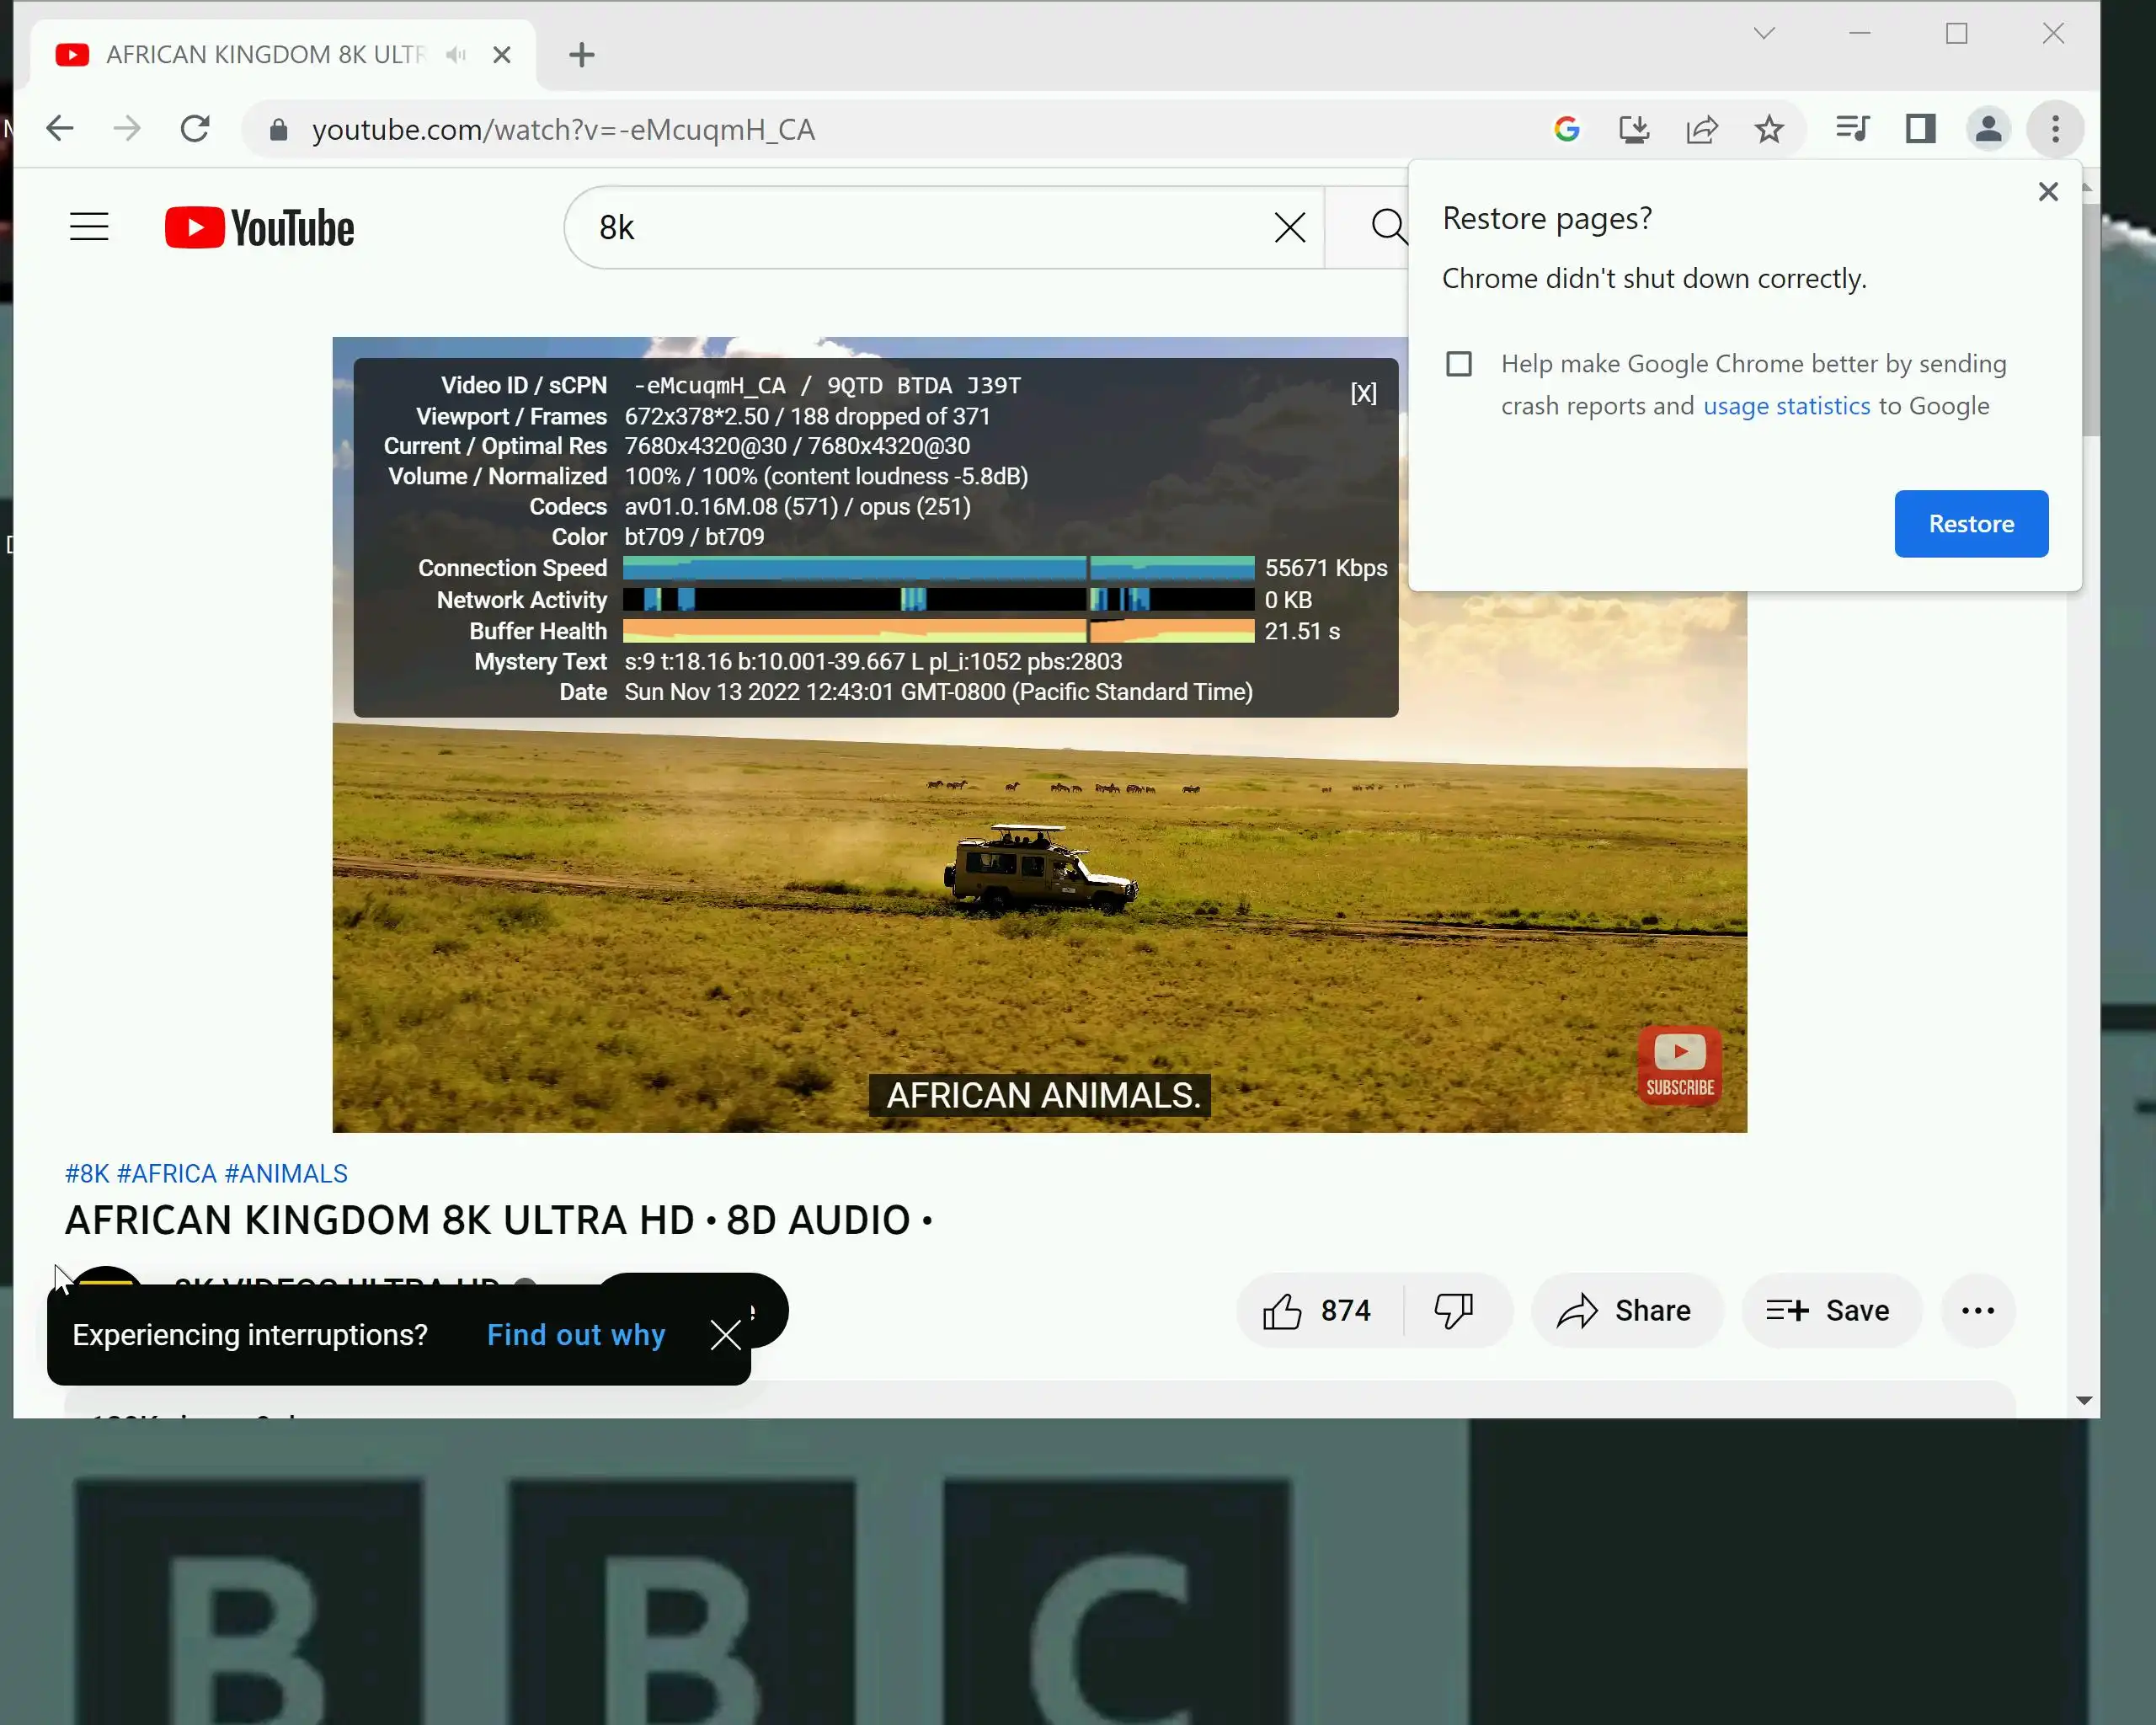Open the Find out why link
Screen dimensions: 2156x1725
(x=576, y=1335)
